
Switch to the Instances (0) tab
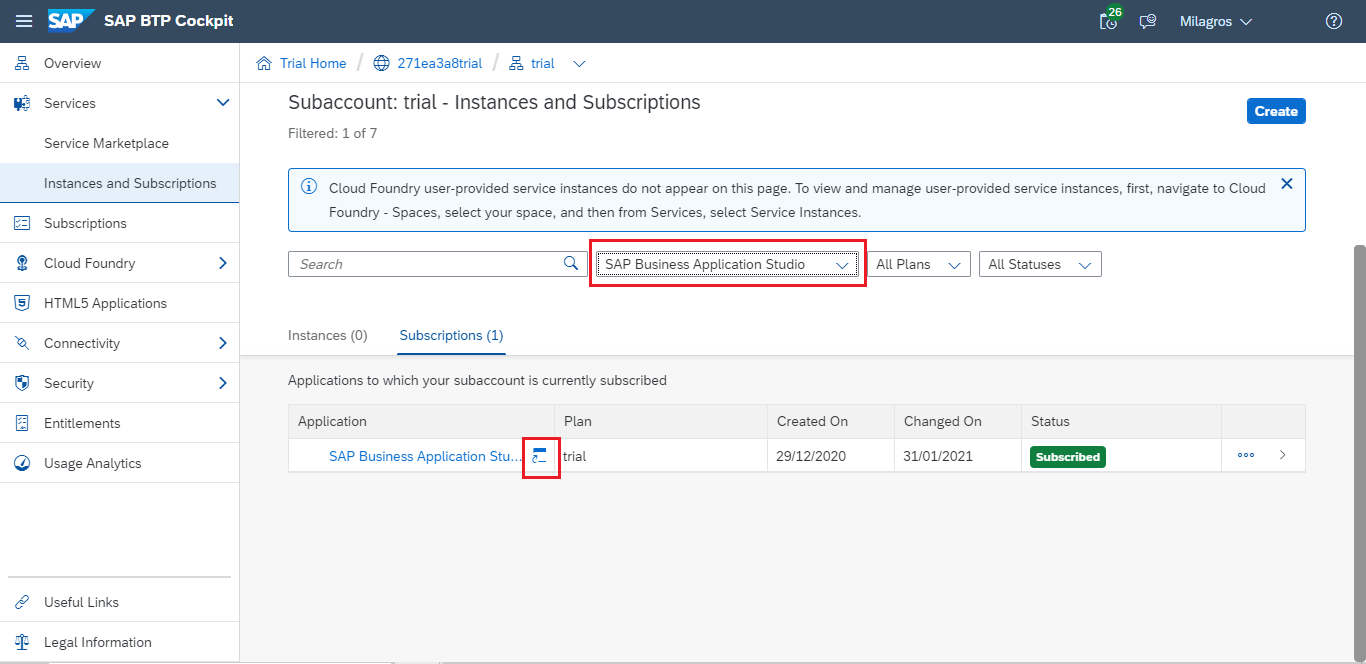(327, 336)
